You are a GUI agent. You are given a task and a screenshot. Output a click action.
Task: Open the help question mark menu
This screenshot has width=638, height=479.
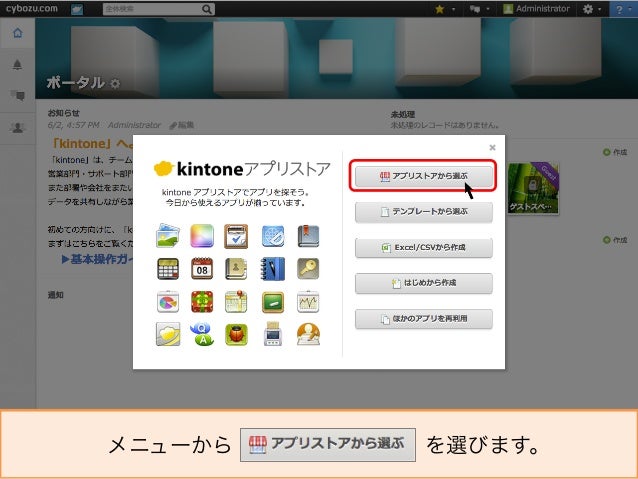pyautogui.click(x=623, y=9)
